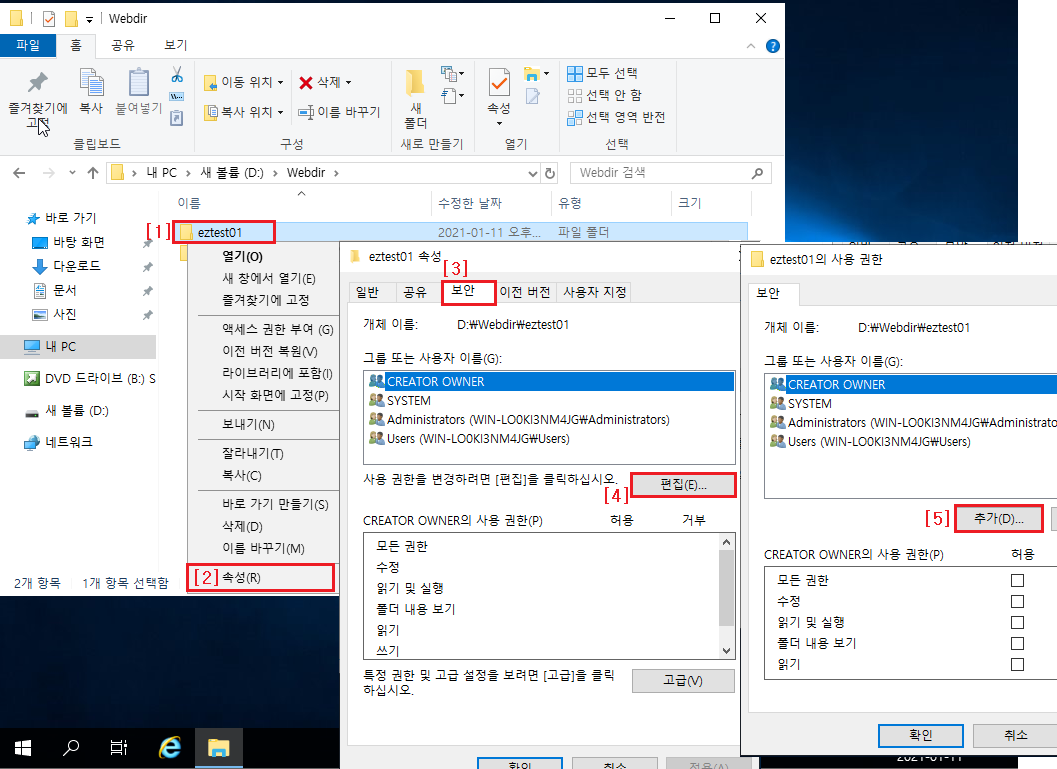Open the 파일 ribbon tab

point(28,45)
